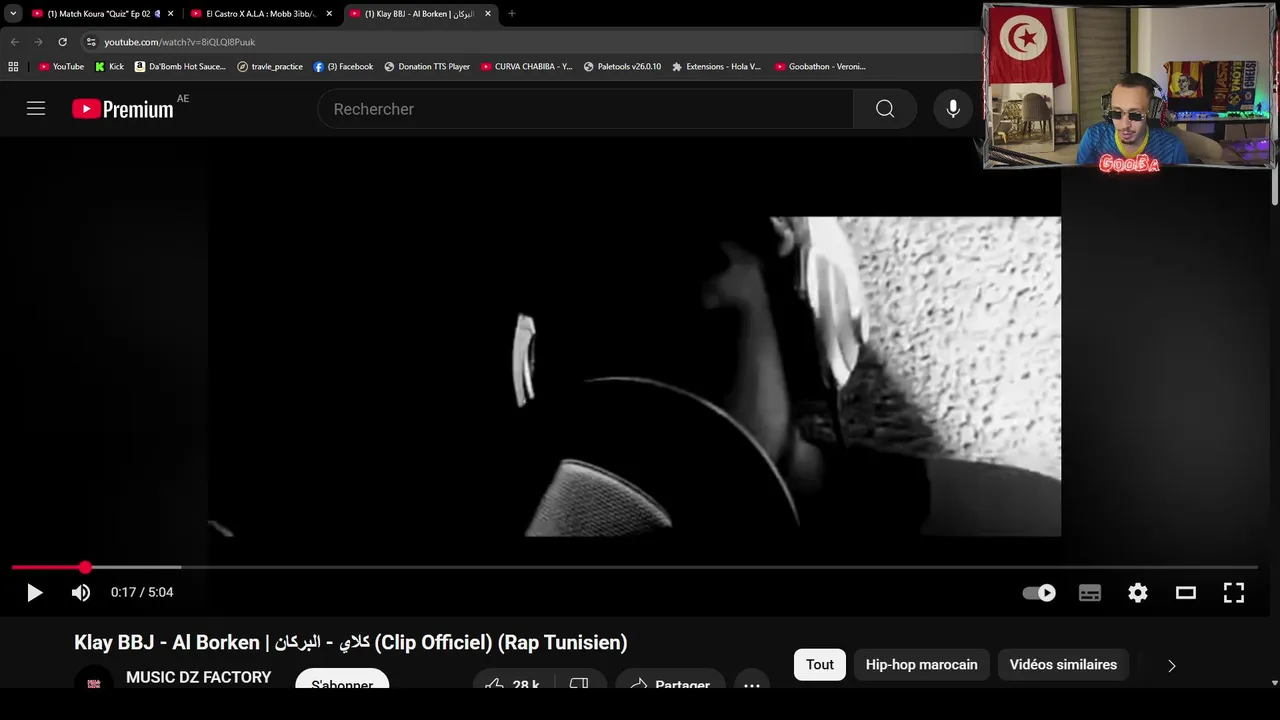Open the Kick bookmark
Screen dimensions: 1280x720
pos(110,67)
